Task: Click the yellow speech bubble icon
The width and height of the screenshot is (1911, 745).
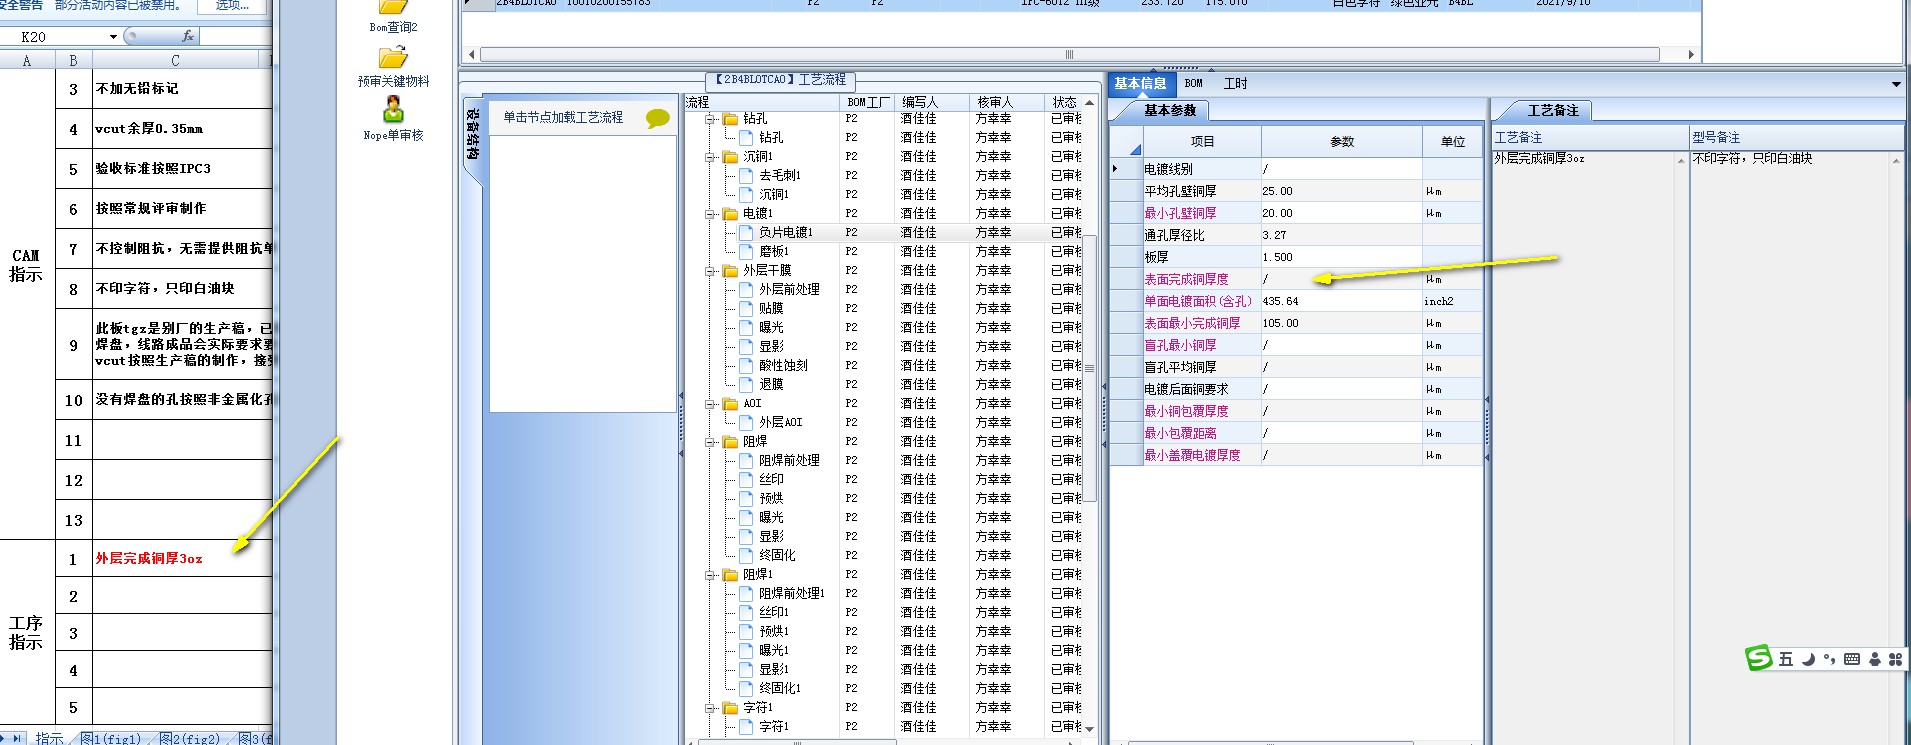Action: (x=657, y=118)
